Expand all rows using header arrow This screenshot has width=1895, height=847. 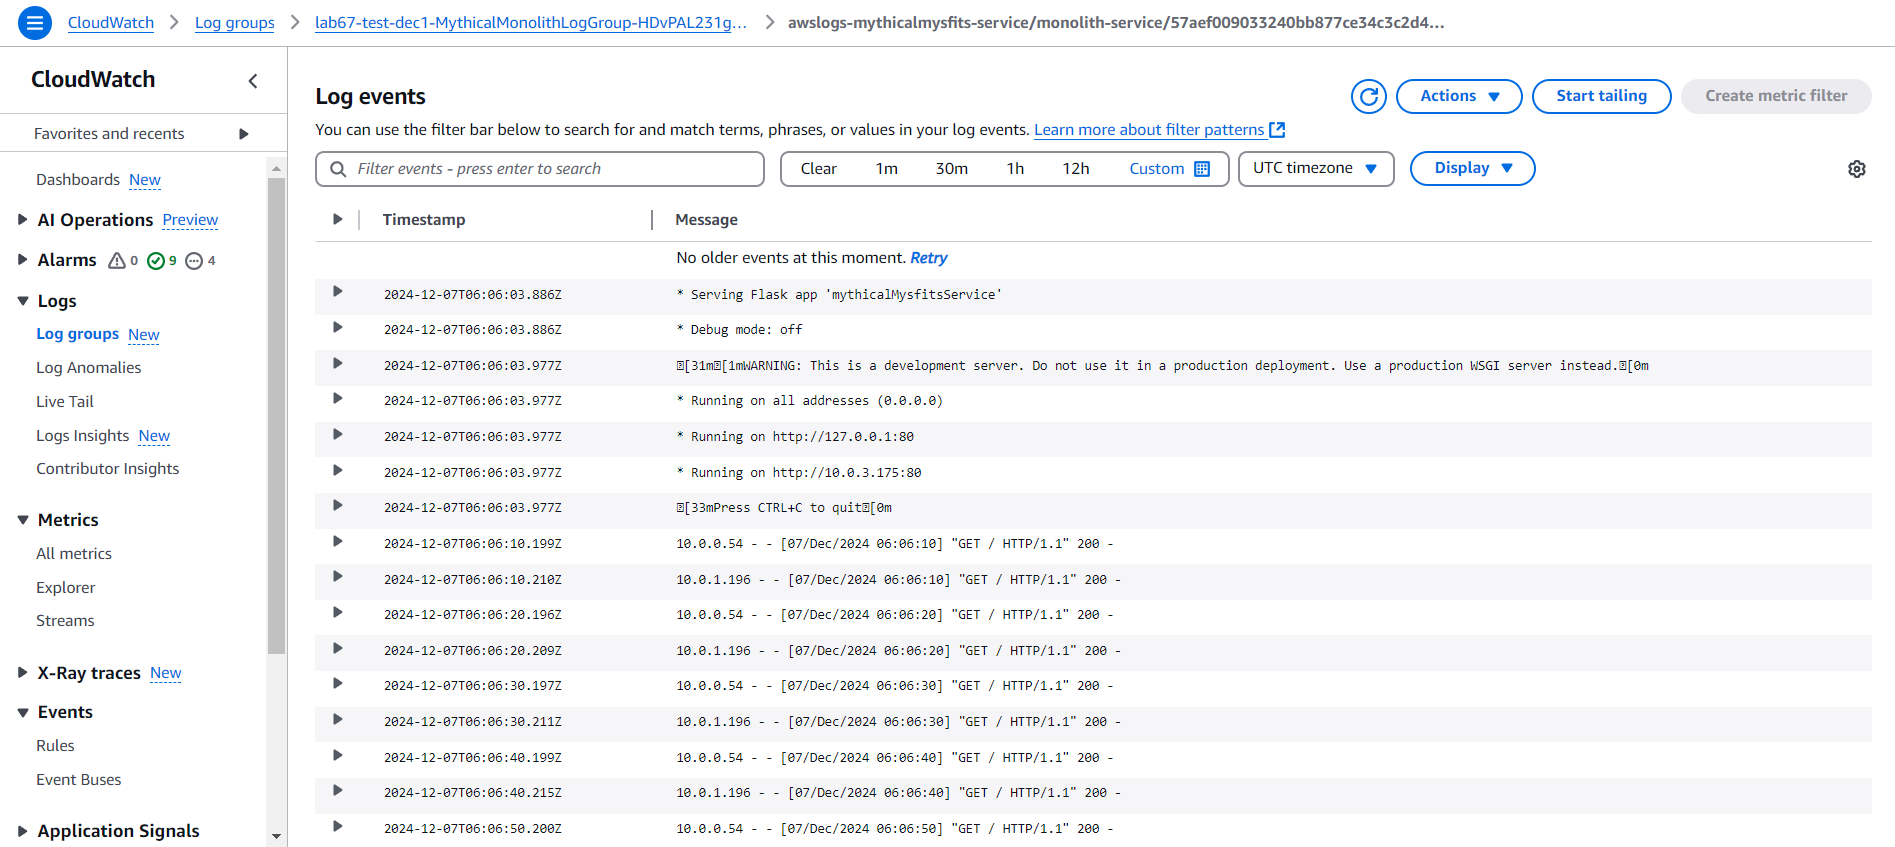338,219
